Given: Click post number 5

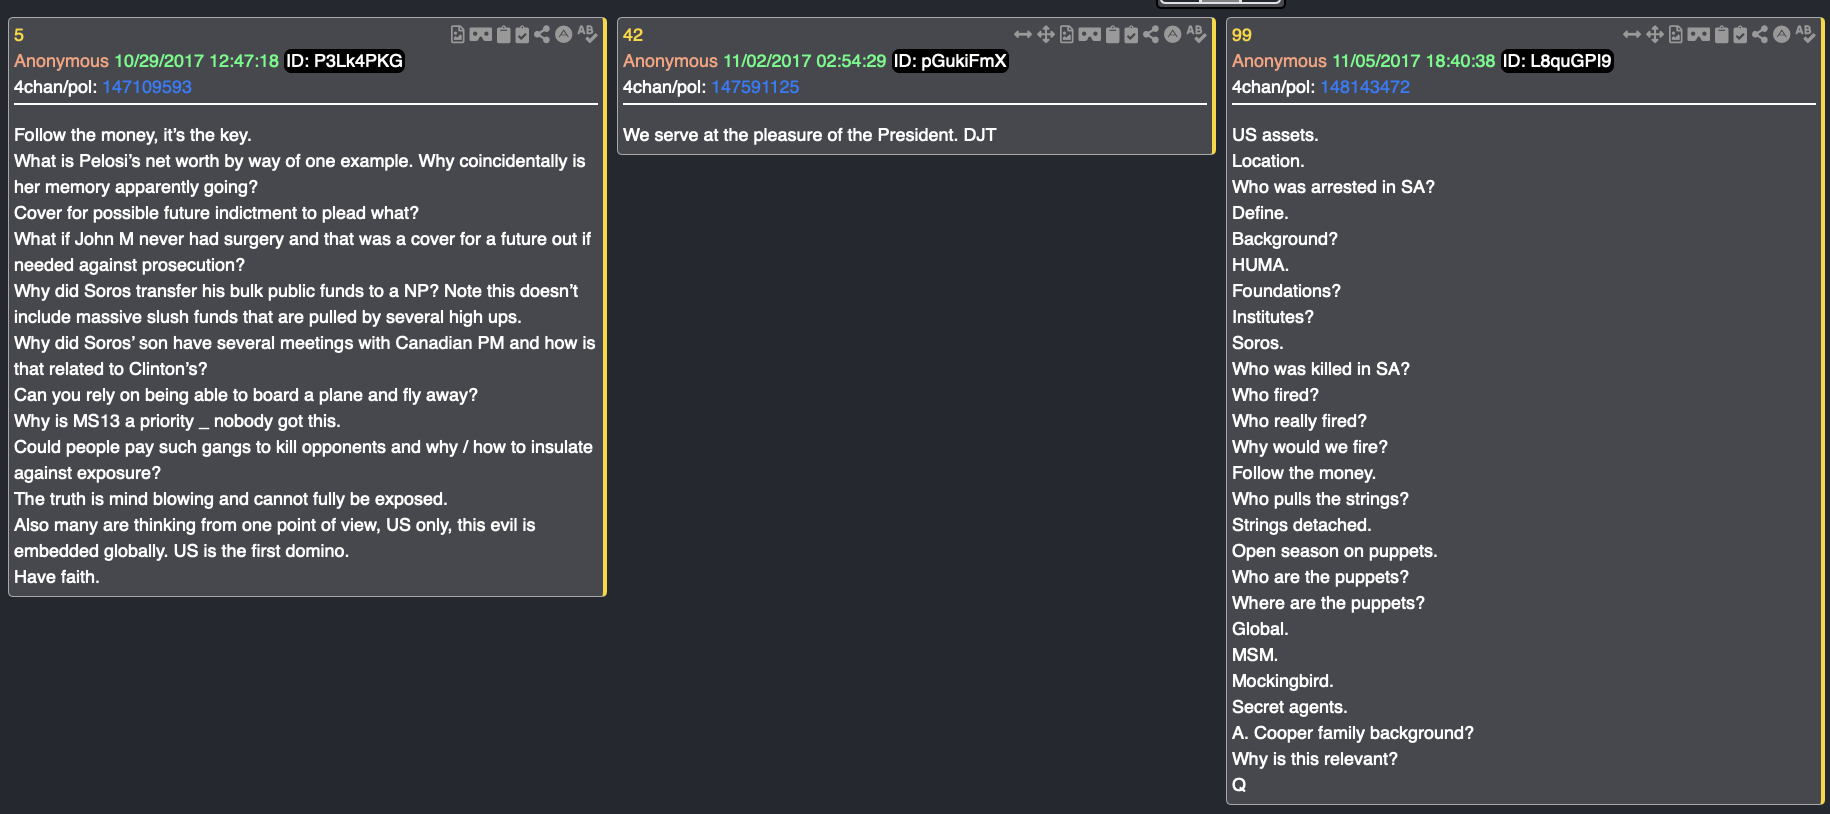Looking at the screenshot, I should [19, 35].
